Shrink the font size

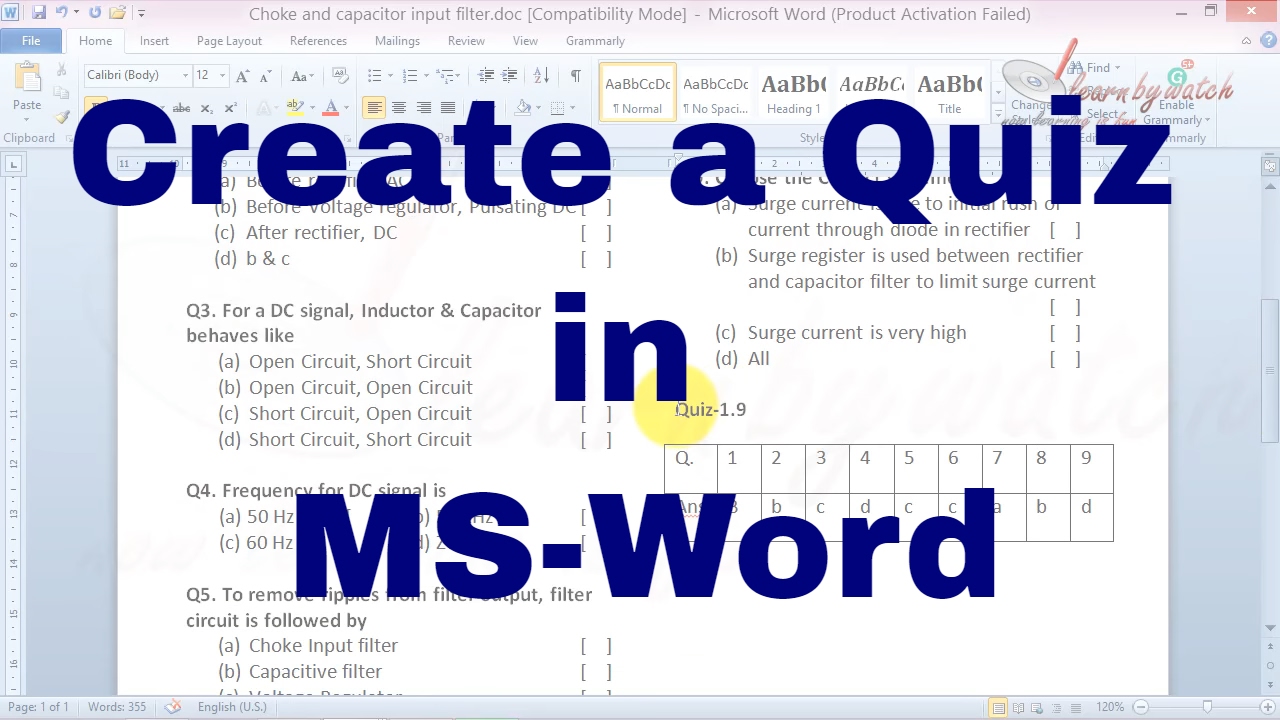(x=265, y=76)
